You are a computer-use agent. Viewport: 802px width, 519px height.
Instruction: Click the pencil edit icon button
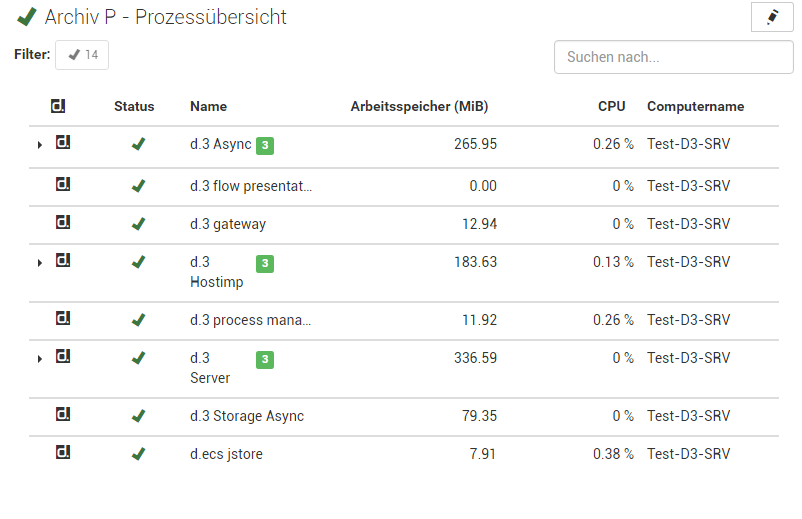pos(772,17)
